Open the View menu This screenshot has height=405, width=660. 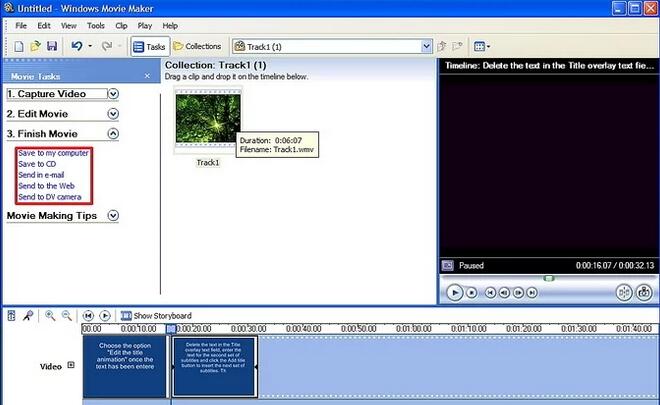[69, 26]
